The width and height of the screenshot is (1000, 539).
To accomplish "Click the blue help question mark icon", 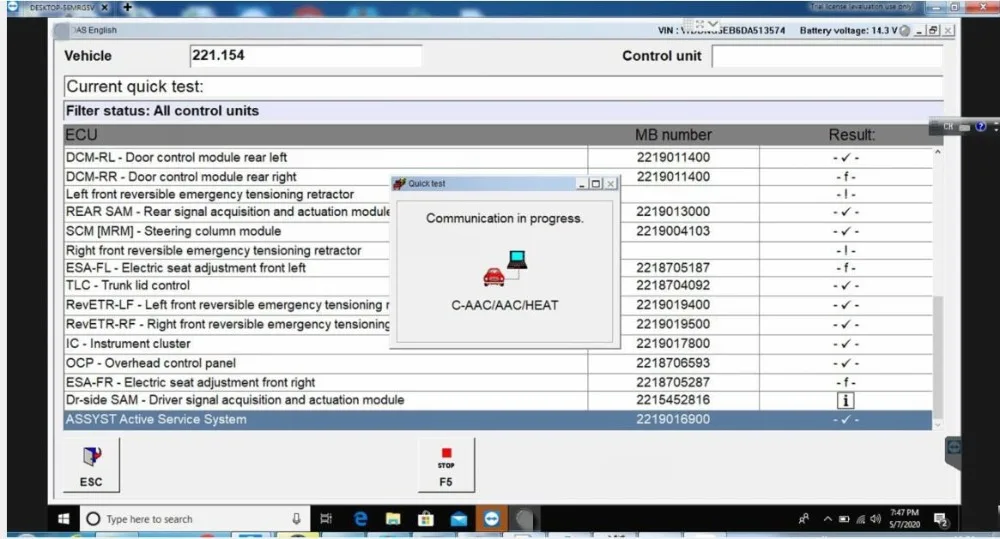I will 981,127.
